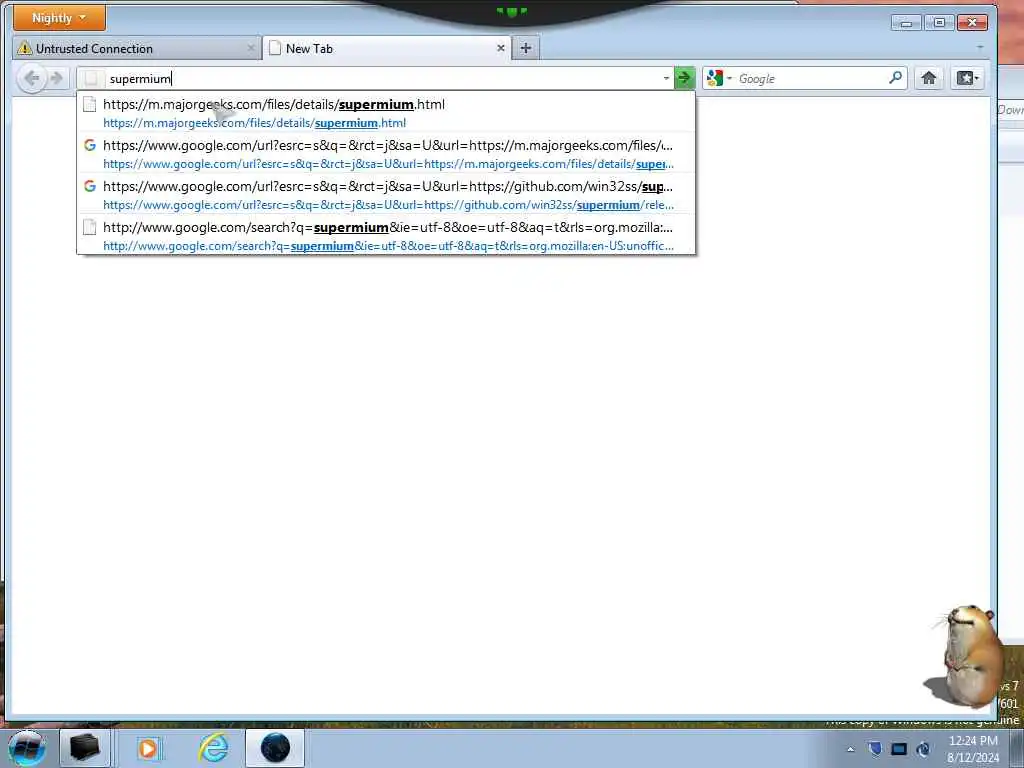Click the magnifier search icon
The width and height of the screenshot is (1024, 768).
(x=895, y=78)
